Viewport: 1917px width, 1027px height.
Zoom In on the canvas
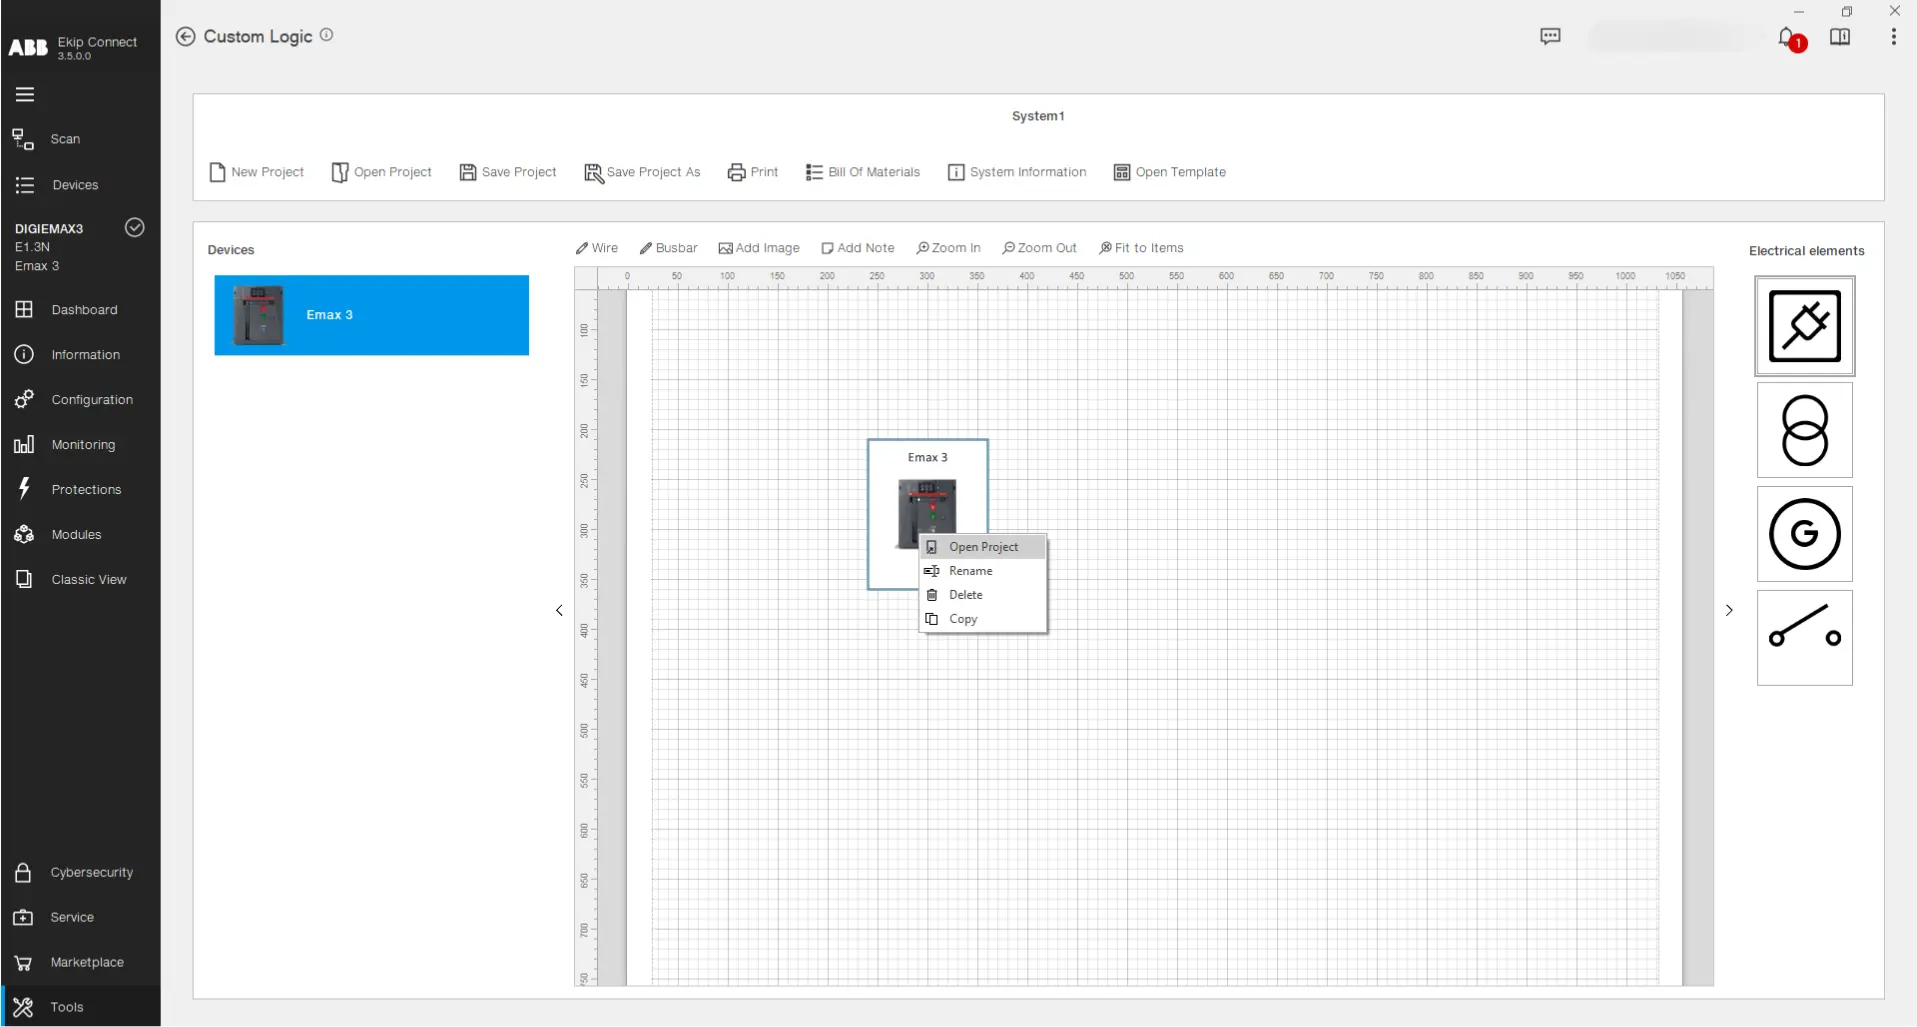click(947, 247)
